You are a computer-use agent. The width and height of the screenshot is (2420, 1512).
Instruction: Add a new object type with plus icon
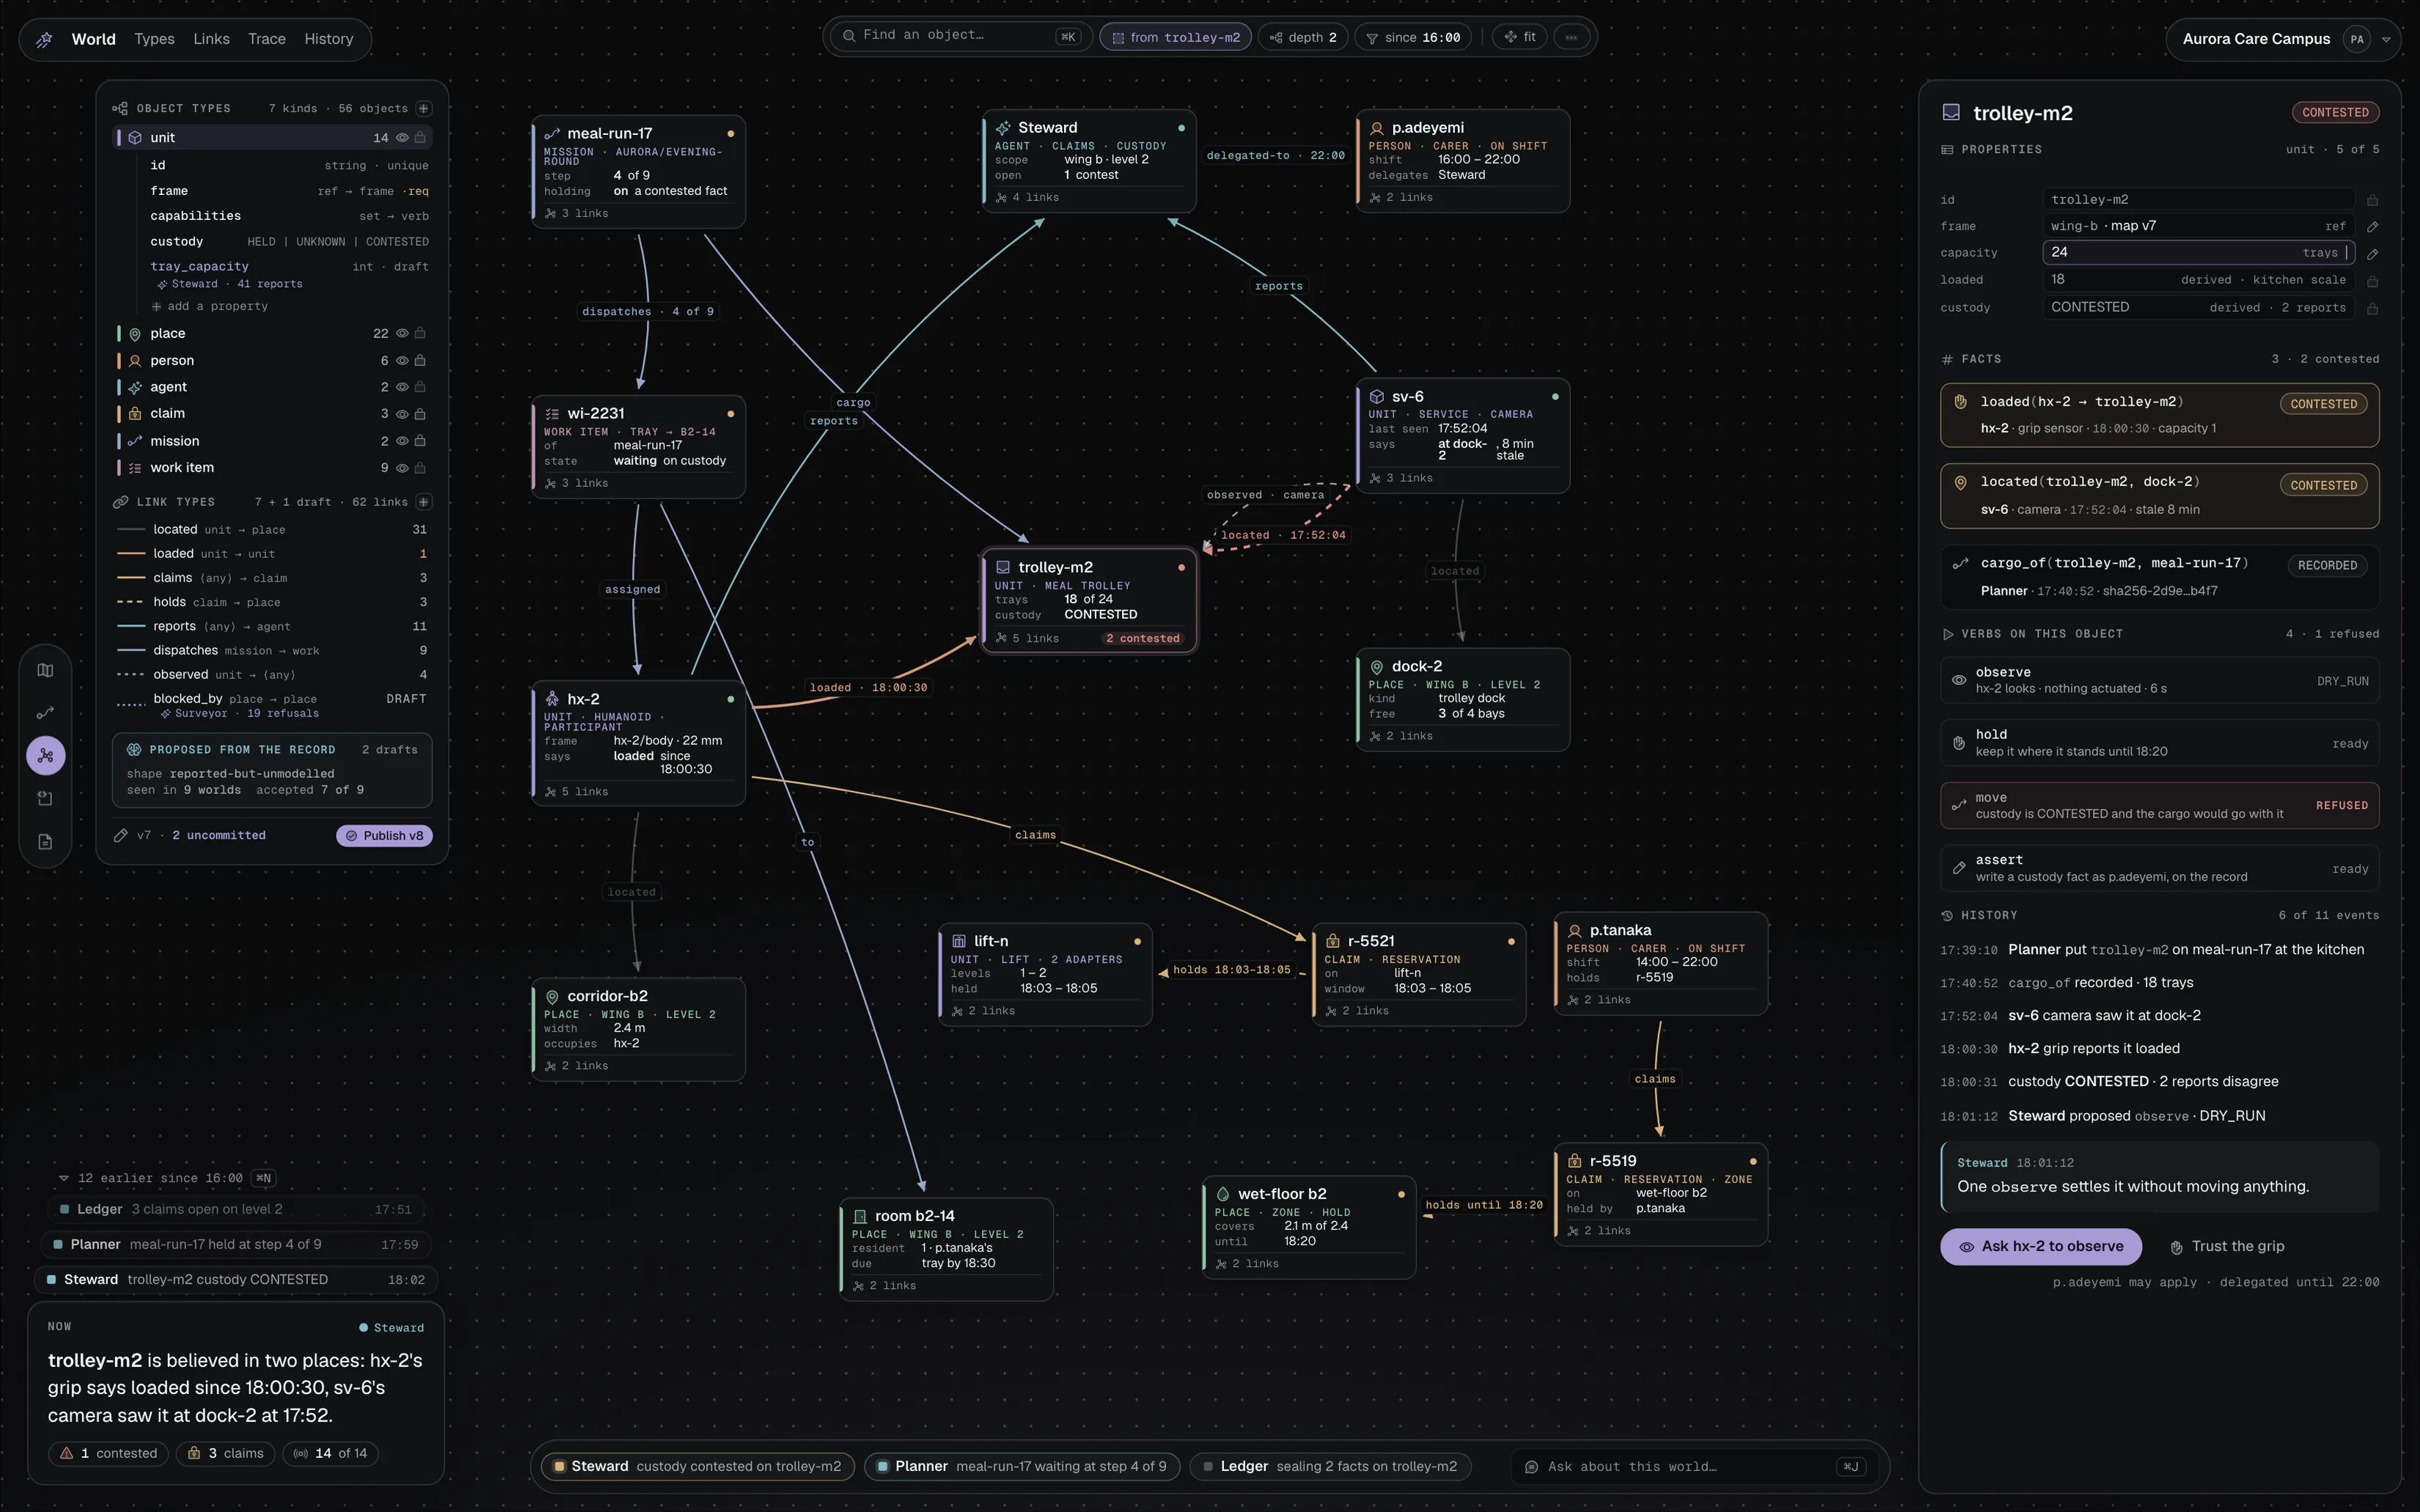click(x=424, y=108)
